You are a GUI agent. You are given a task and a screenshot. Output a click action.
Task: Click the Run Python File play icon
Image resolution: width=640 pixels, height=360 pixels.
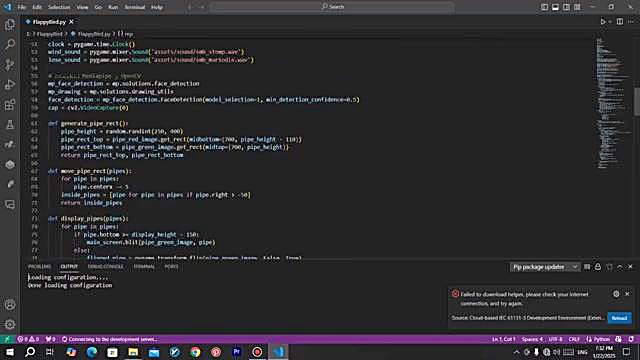click(x=602, y=22)
